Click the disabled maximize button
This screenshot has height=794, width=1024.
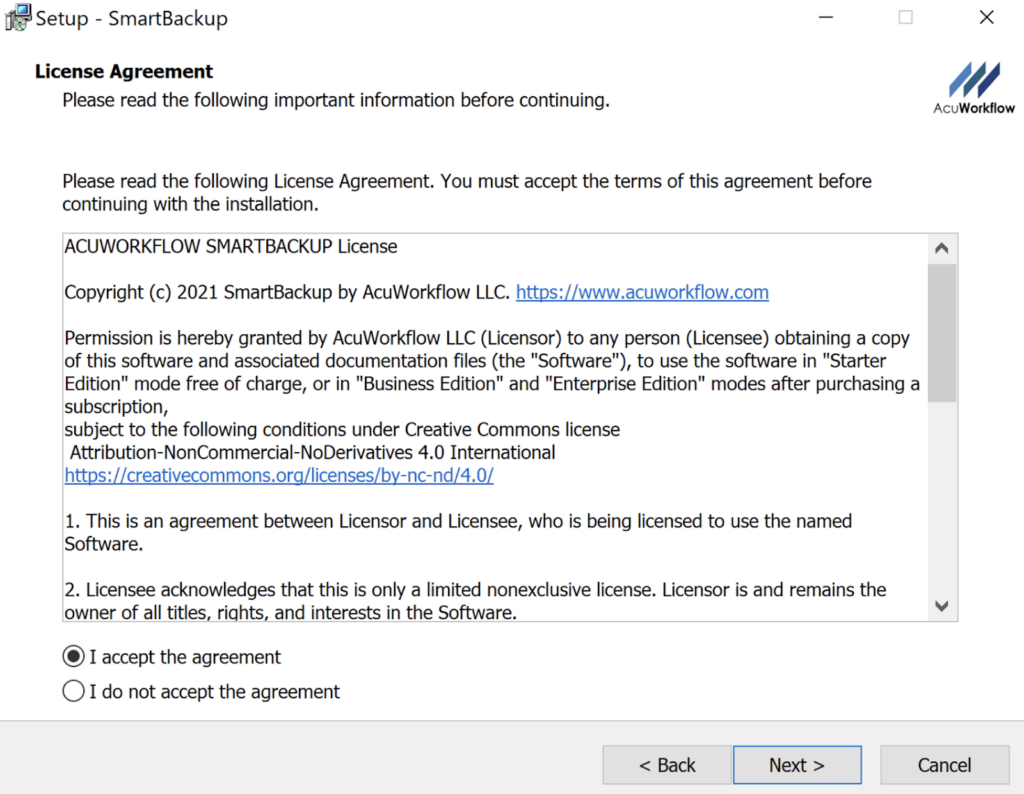(905, 17)
